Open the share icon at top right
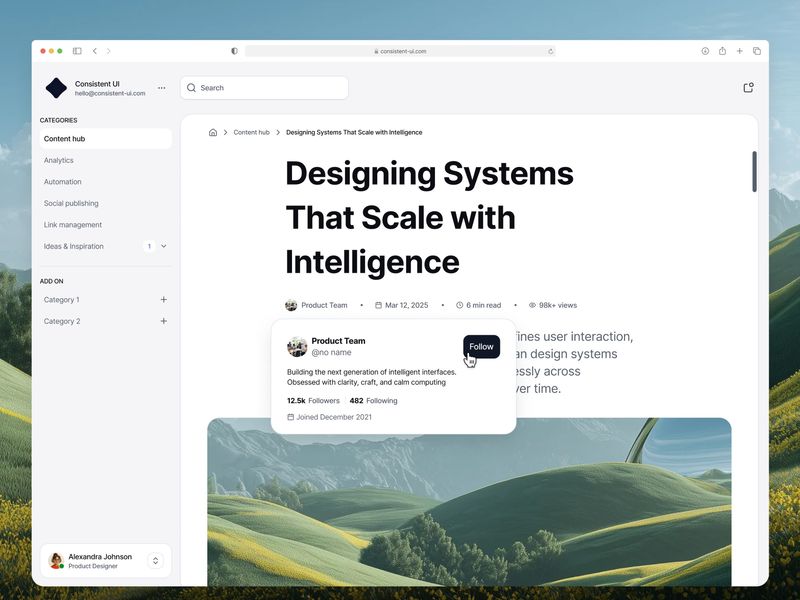The image size is (800, 600). [747, 87]
